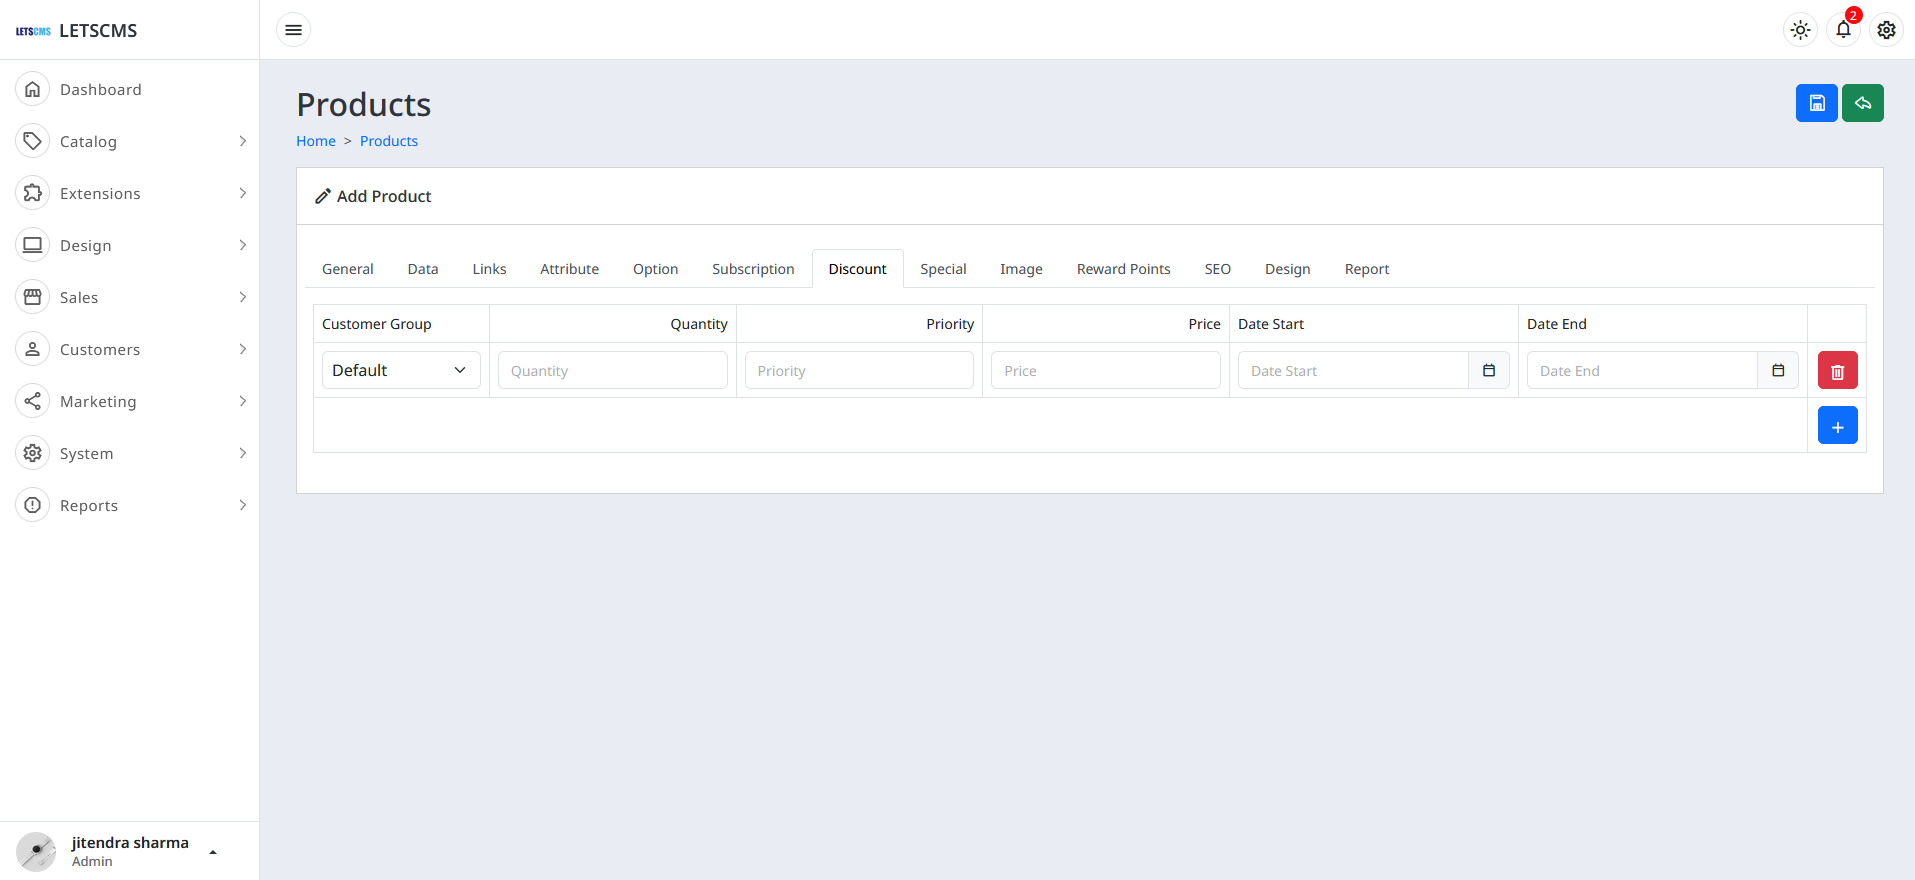This screenshot has width=1915, height=880.
Task: Click the Quantity input field
Action: pyautogui.click(x=612, y=371)
